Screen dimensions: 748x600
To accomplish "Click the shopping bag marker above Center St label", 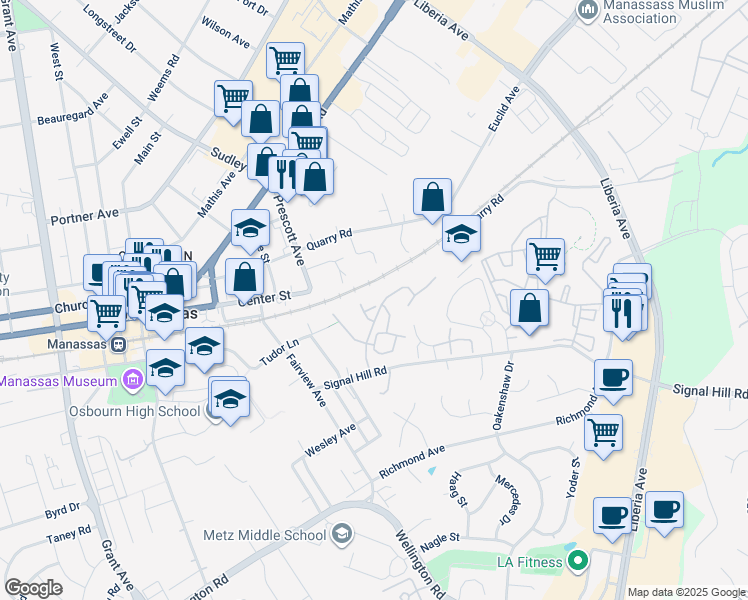I will tap(244, 278).
